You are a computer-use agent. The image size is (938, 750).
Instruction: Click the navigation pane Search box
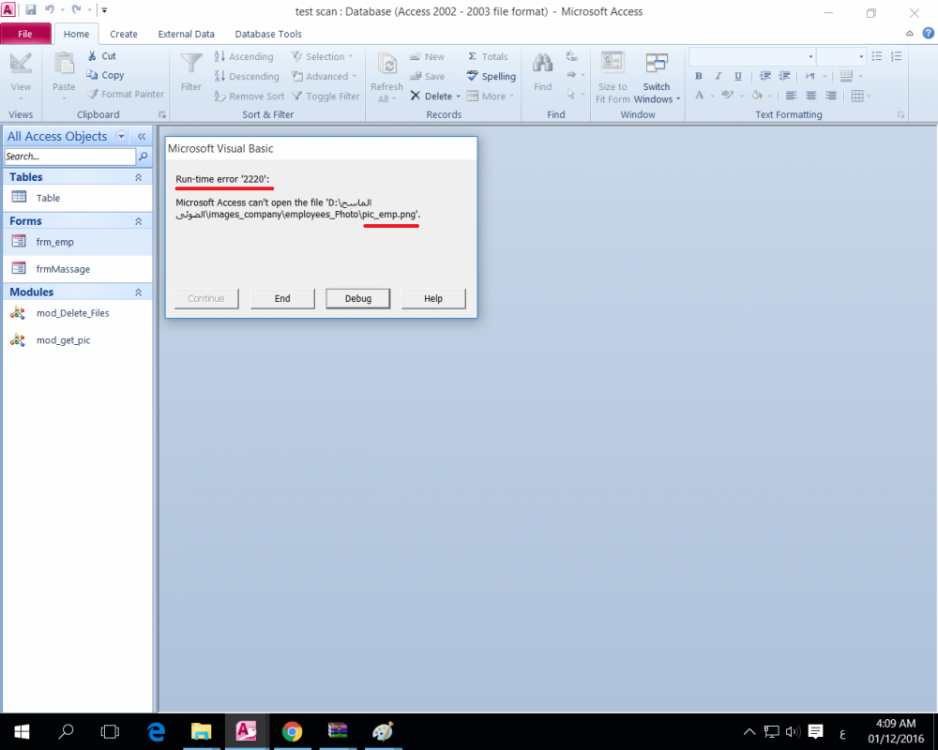coord(70,157)
